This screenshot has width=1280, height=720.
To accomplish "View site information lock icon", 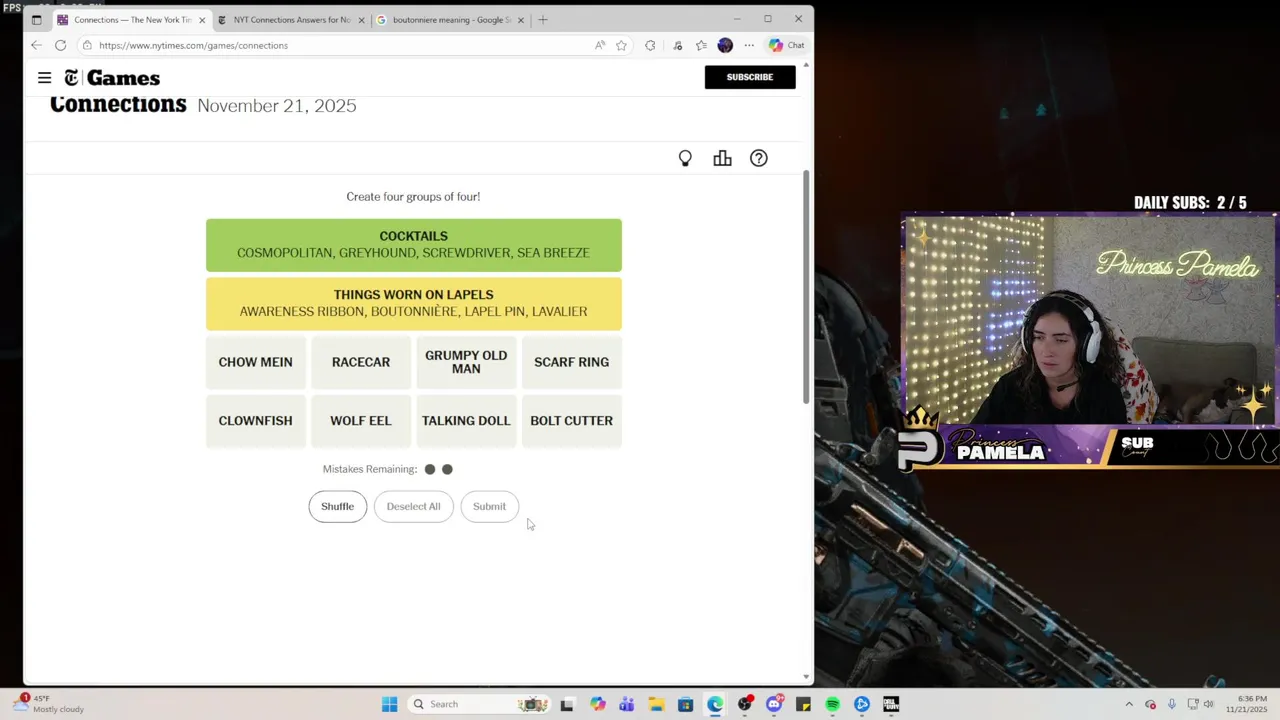I will [88, 45].
